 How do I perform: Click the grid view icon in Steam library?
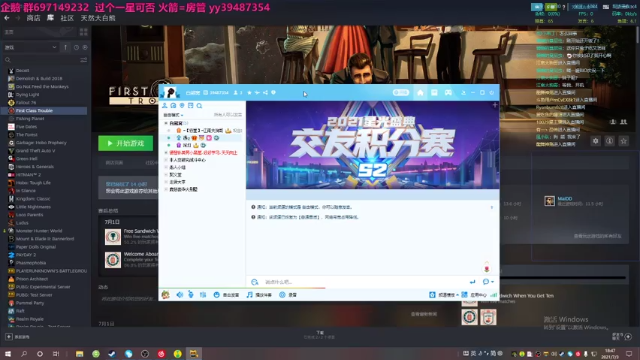tap(84, 32)
